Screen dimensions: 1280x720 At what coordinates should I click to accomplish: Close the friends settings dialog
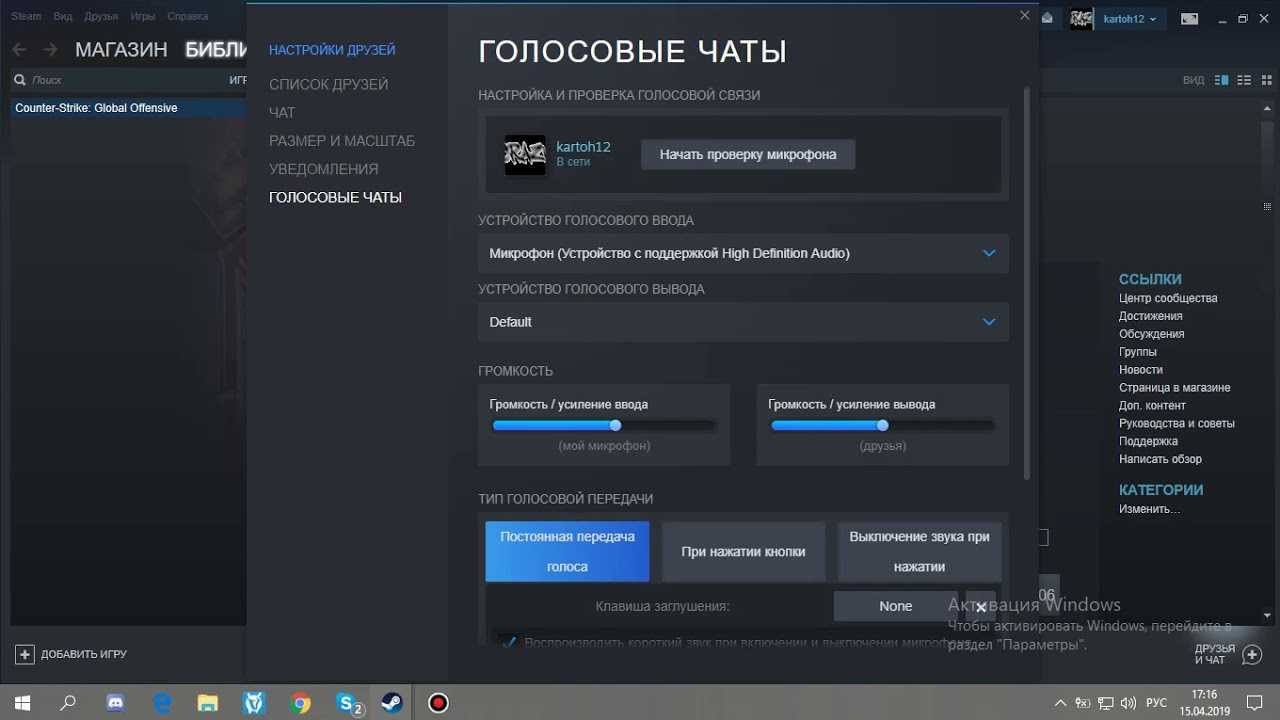coord(1024,15)
